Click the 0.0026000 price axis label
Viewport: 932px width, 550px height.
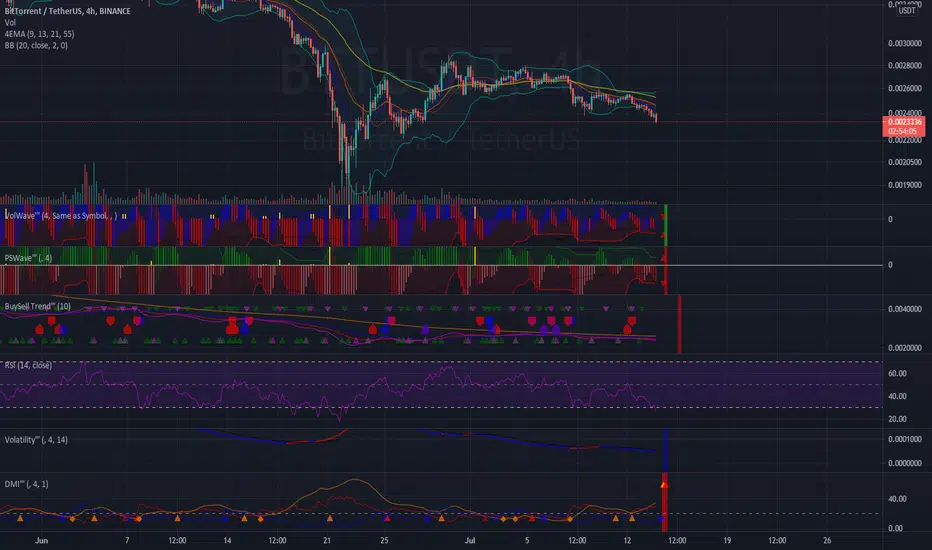click(x=905, y=88)
